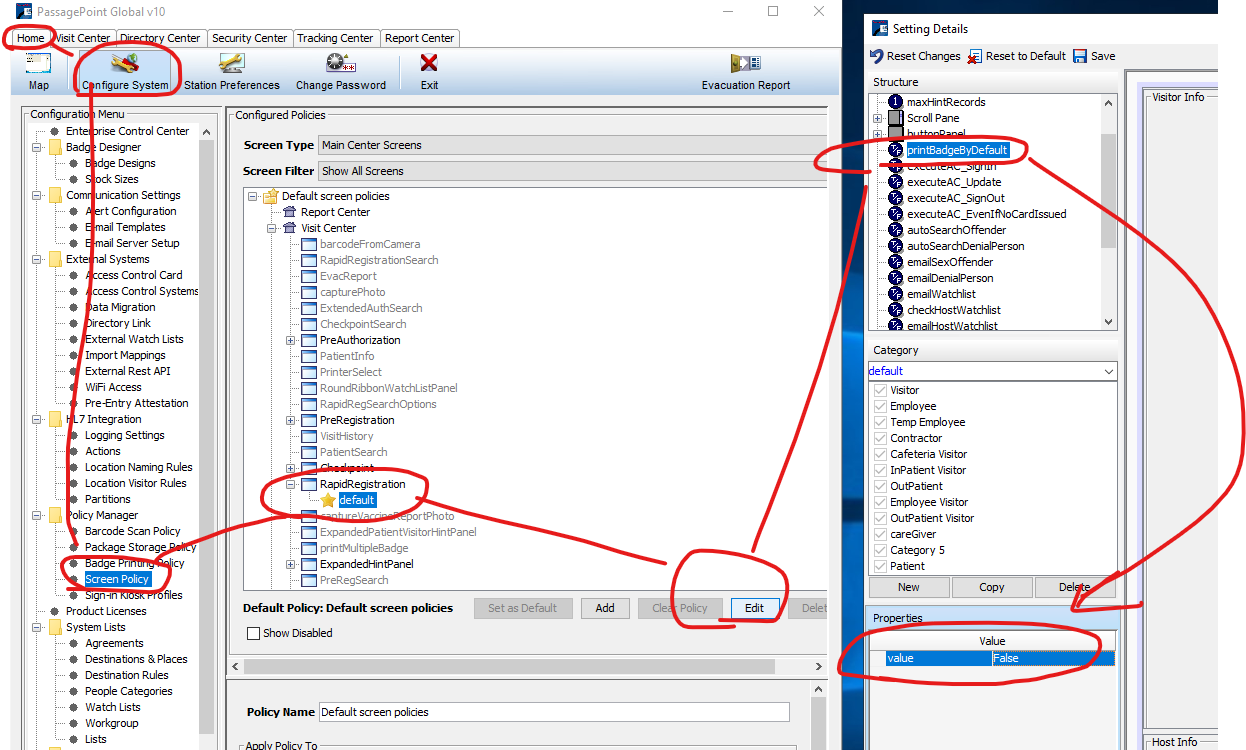The height and width of the screenshot is (750, 1246).
Task: Click Reset Changes in Setting Details
Action: (915, 56)
